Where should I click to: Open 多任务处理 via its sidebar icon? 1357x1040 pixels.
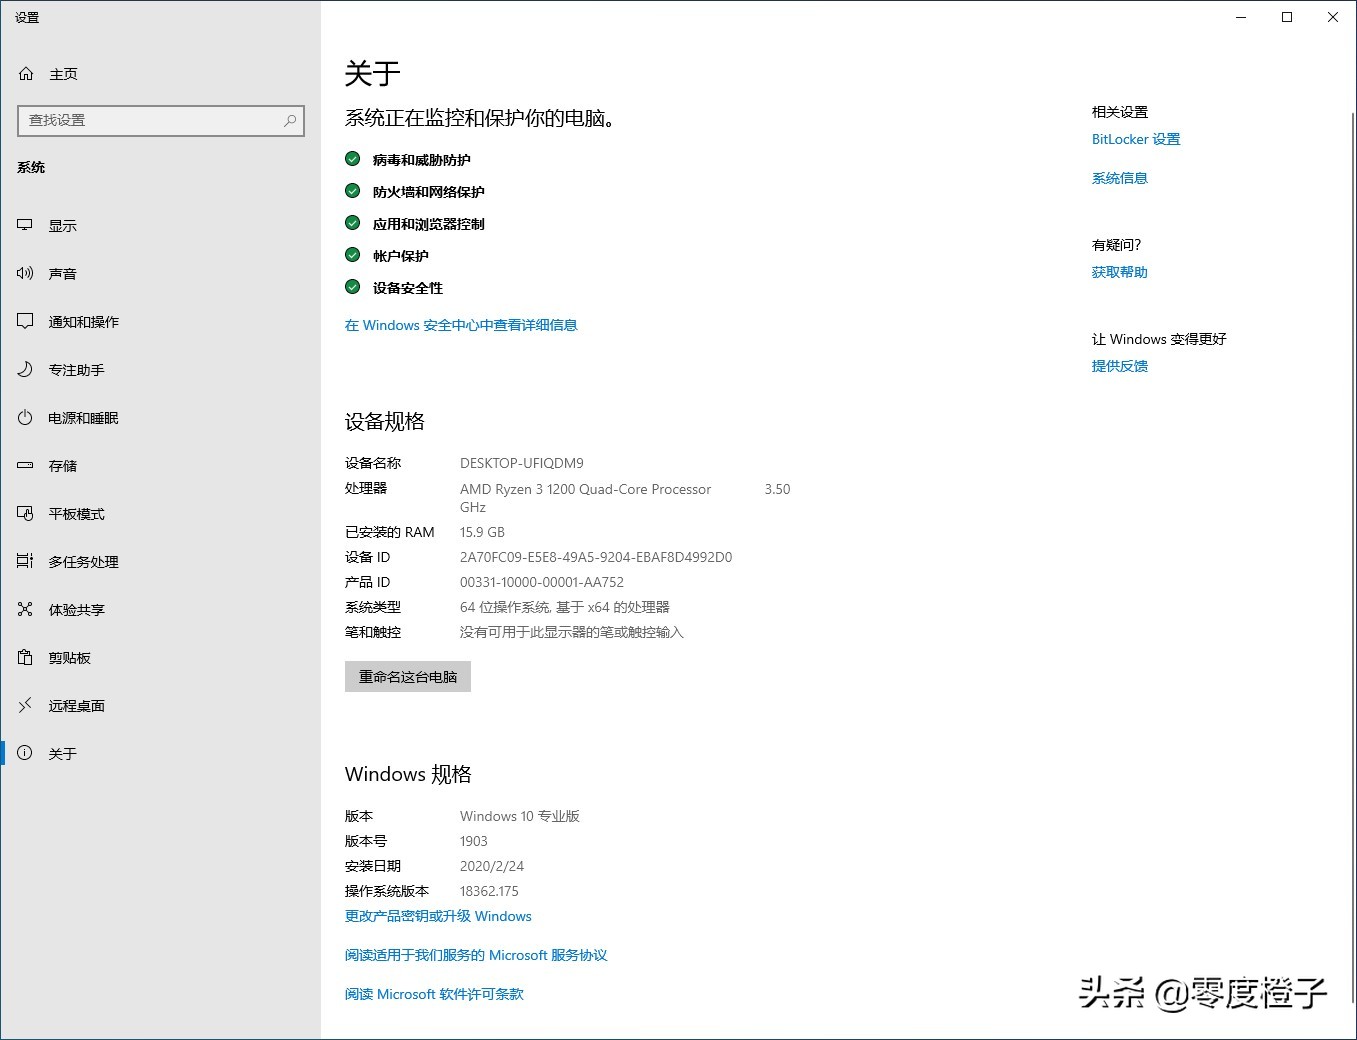(x=24, y=561)
